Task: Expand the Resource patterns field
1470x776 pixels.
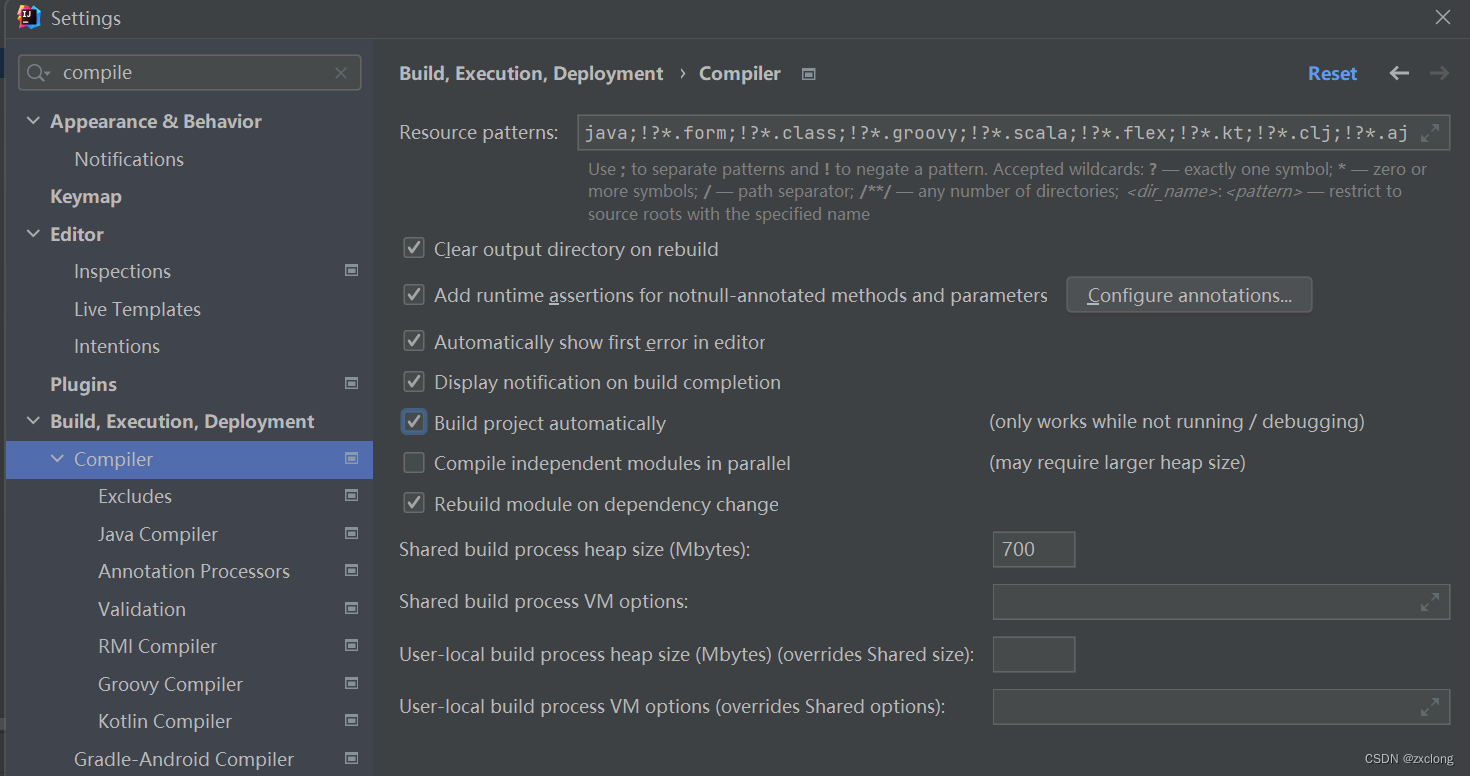Action: click(x=1430, y=132)
